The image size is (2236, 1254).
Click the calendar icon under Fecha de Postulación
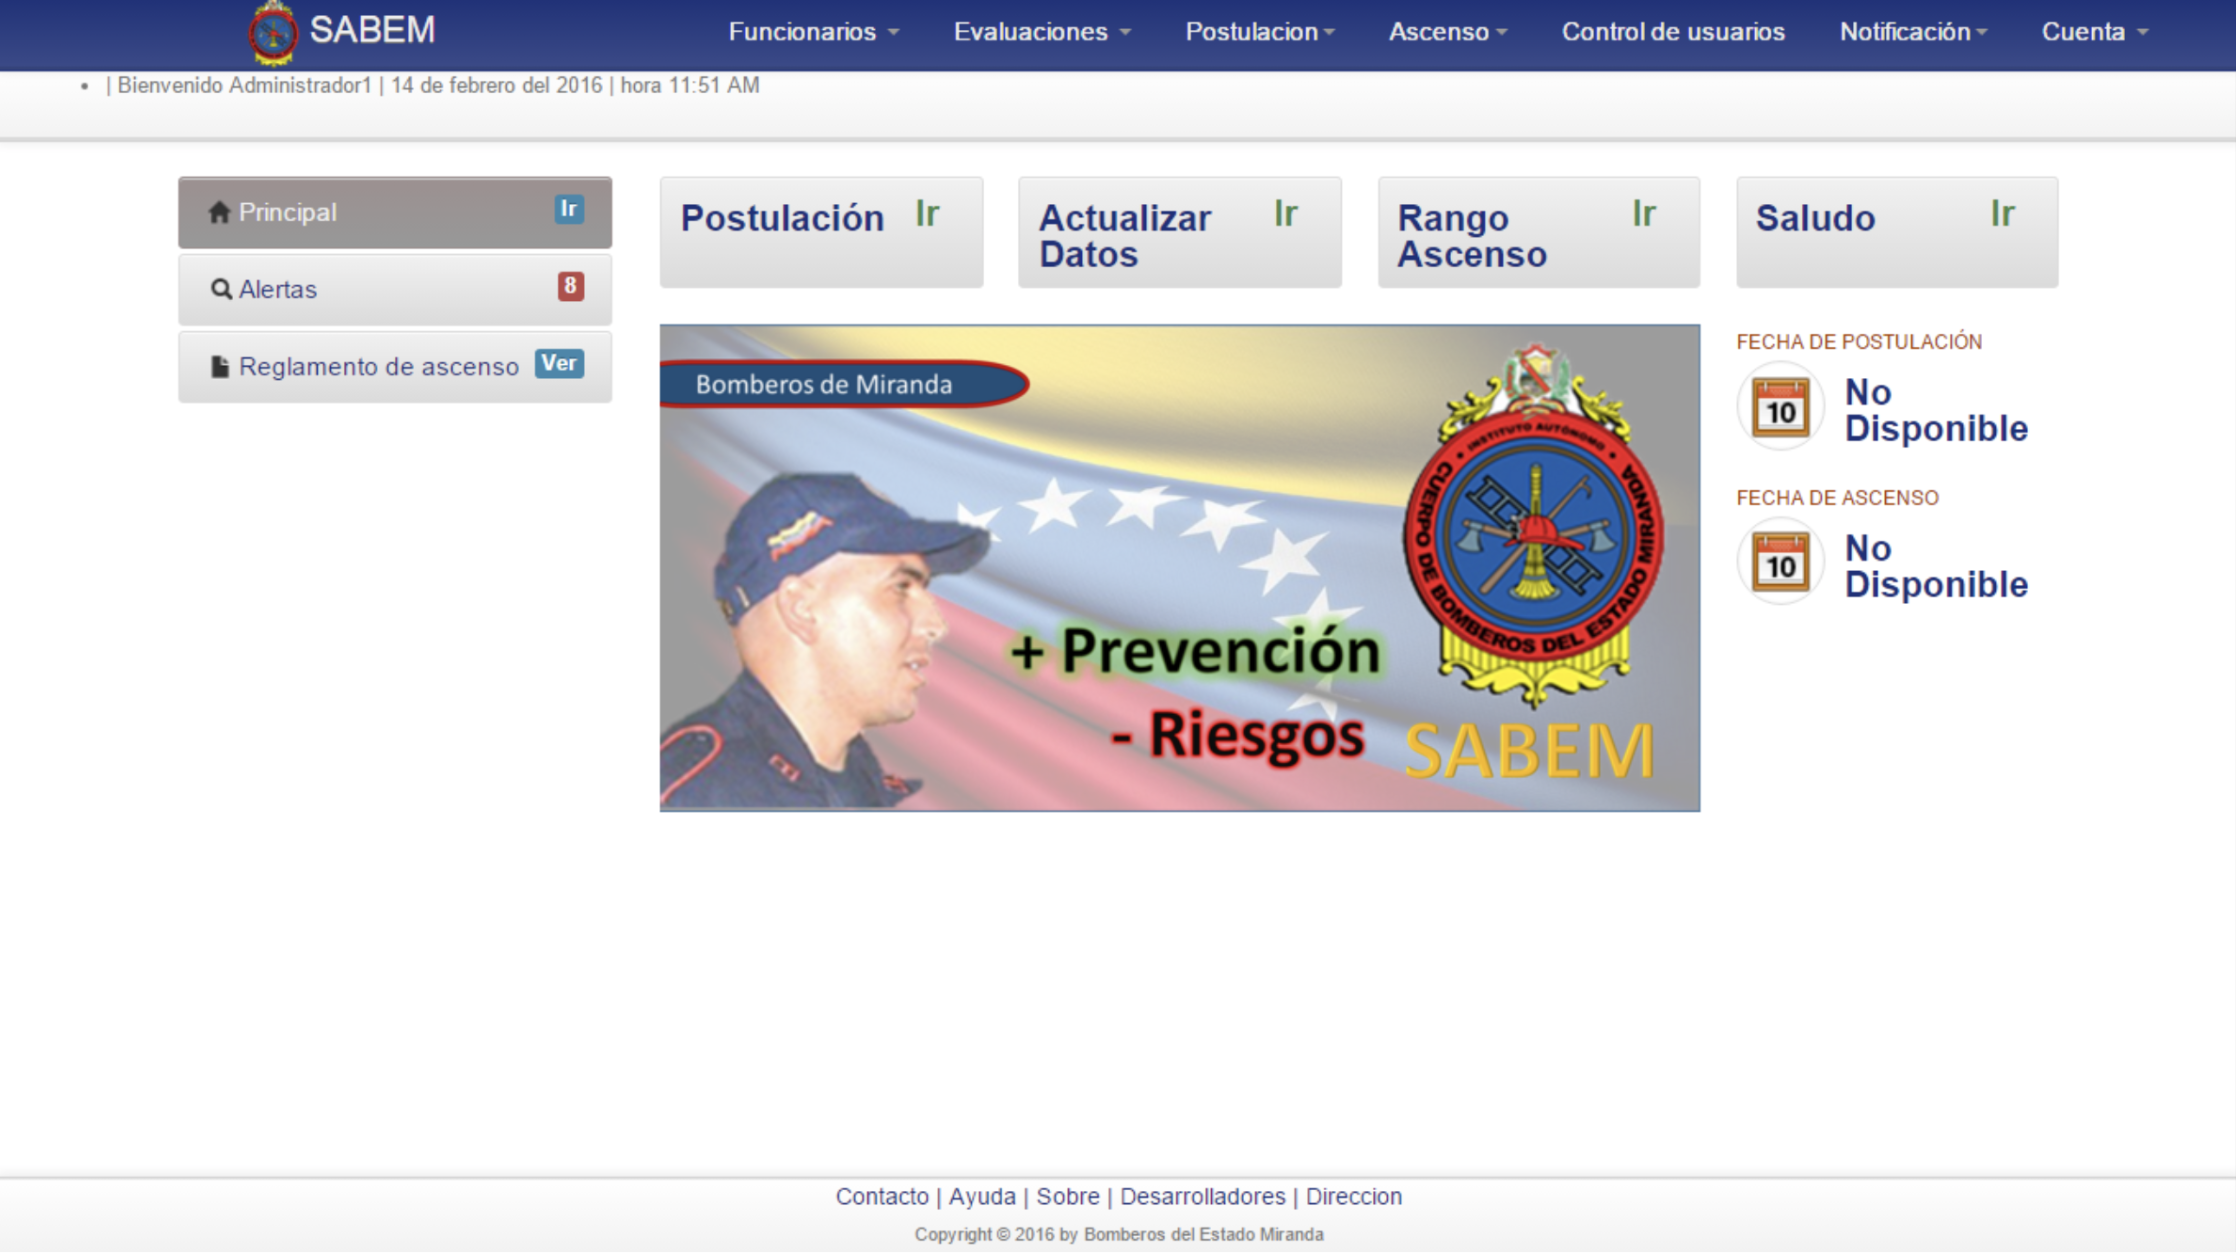[1779, 406]
